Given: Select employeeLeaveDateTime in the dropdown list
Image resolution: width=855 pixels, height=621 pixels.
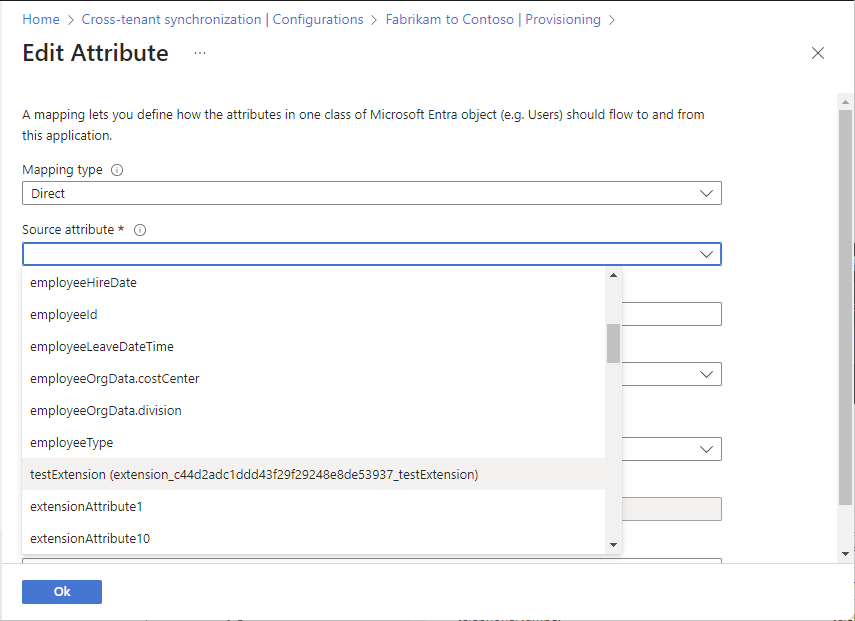Looking at the screenshot, I should click(x=101, y=347).
